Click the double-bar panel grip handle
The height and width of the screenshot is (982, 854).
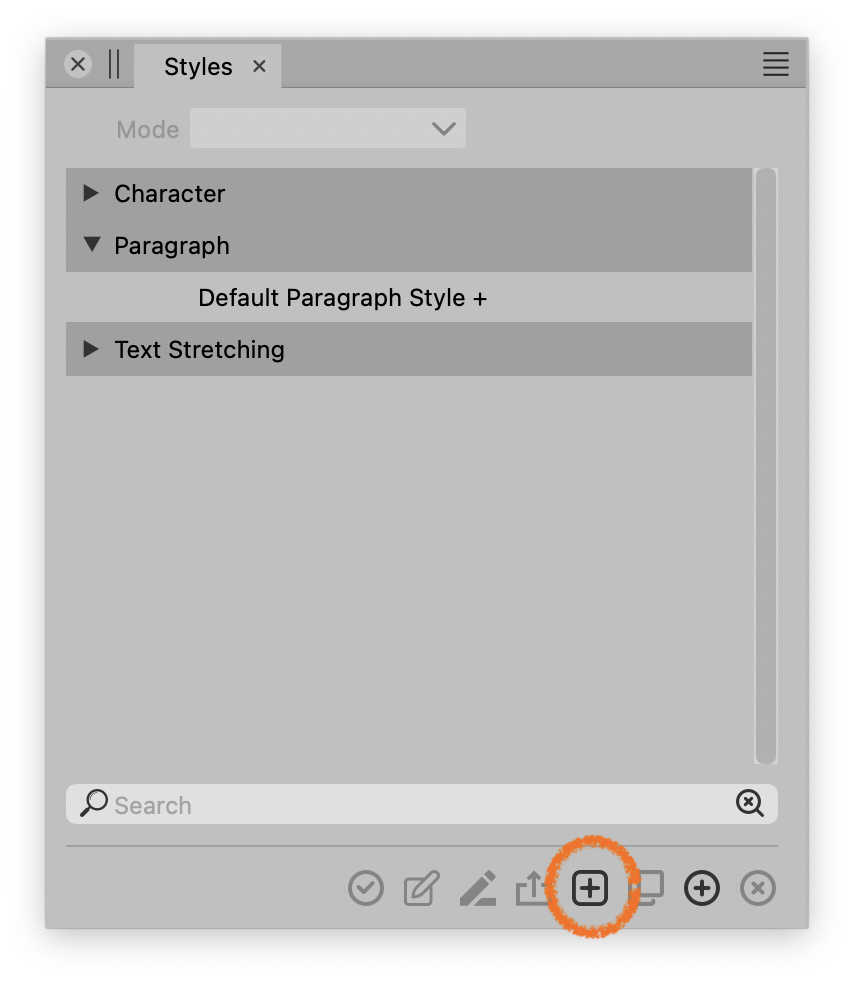point(113,65)
